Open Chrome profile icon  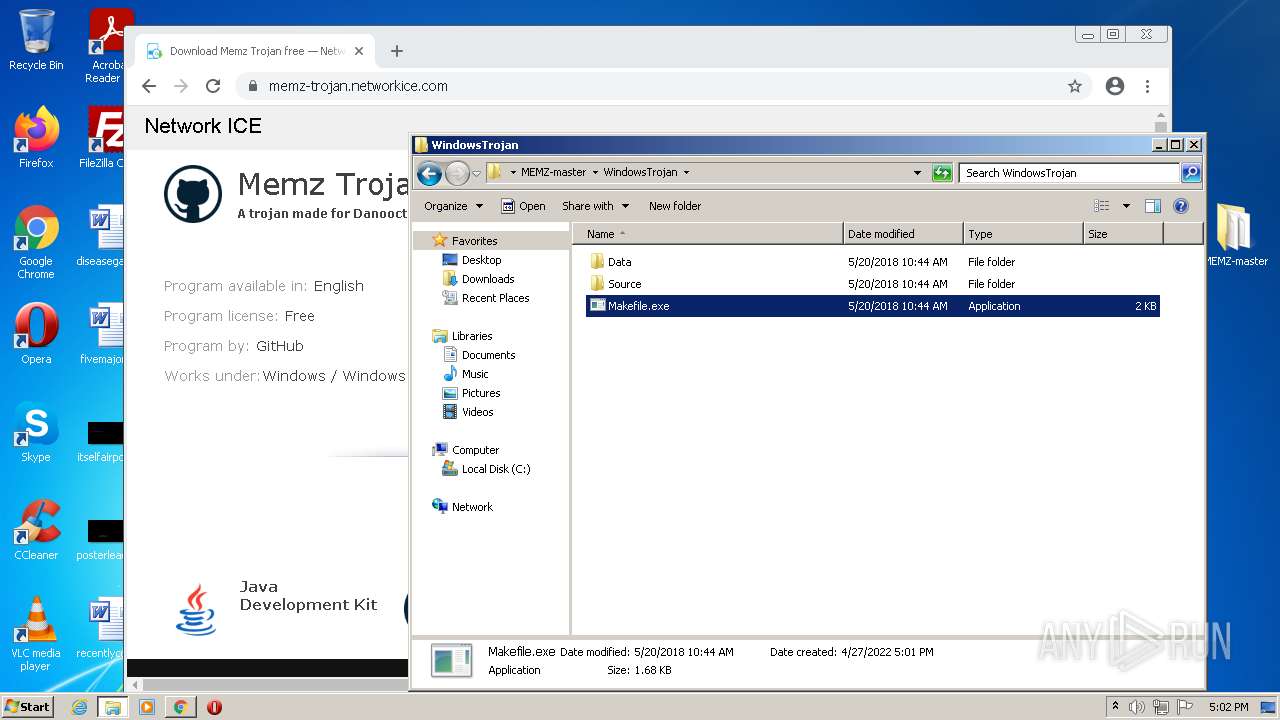click(1115, 86)
